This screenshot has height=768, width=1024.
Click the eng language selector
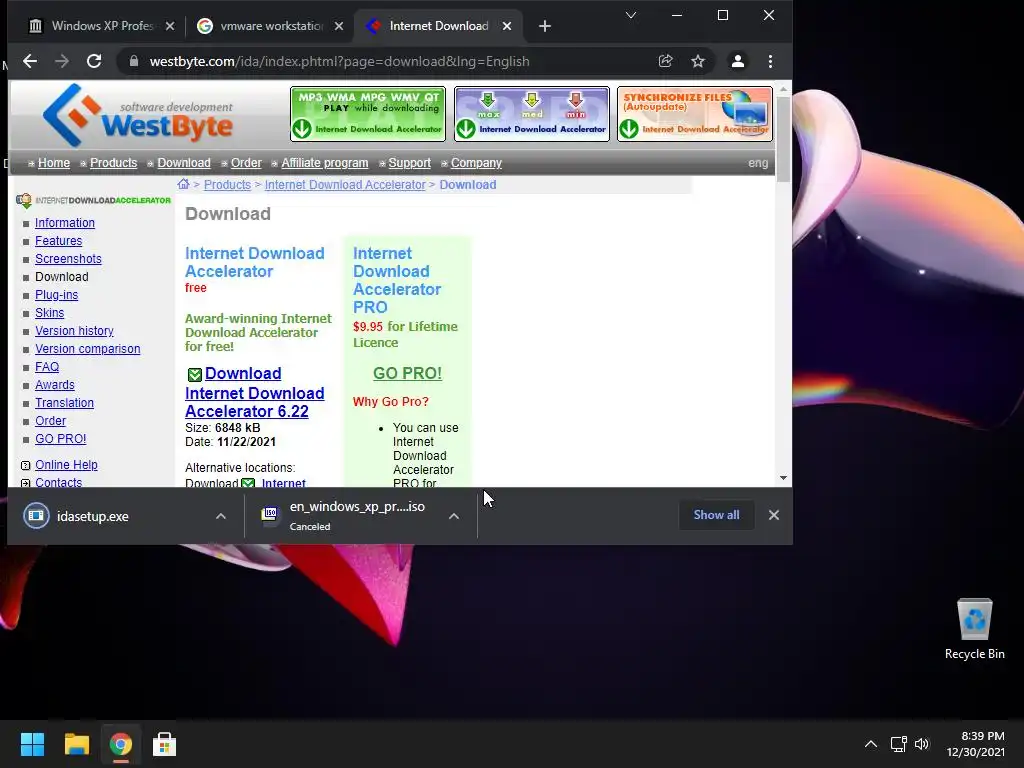tap(758, 163)
